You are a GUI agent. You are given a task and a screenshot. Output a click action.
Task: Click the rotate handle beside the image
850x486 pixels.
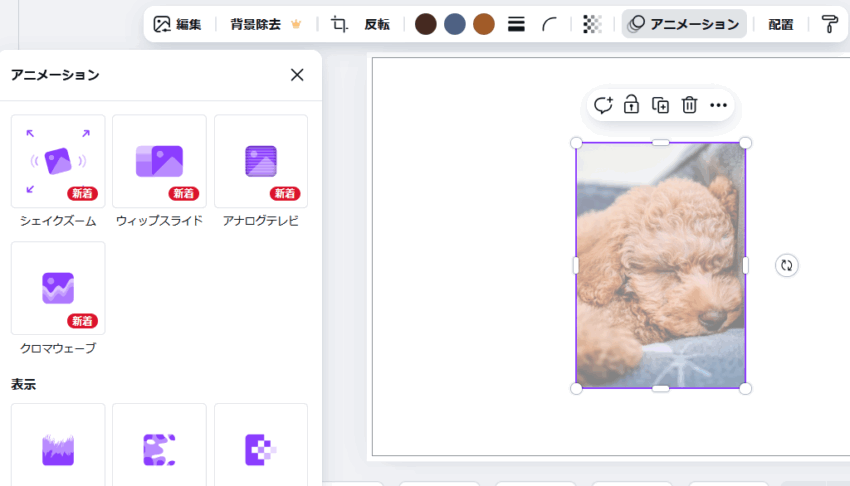pyautogui.click(x=787, y=265)
